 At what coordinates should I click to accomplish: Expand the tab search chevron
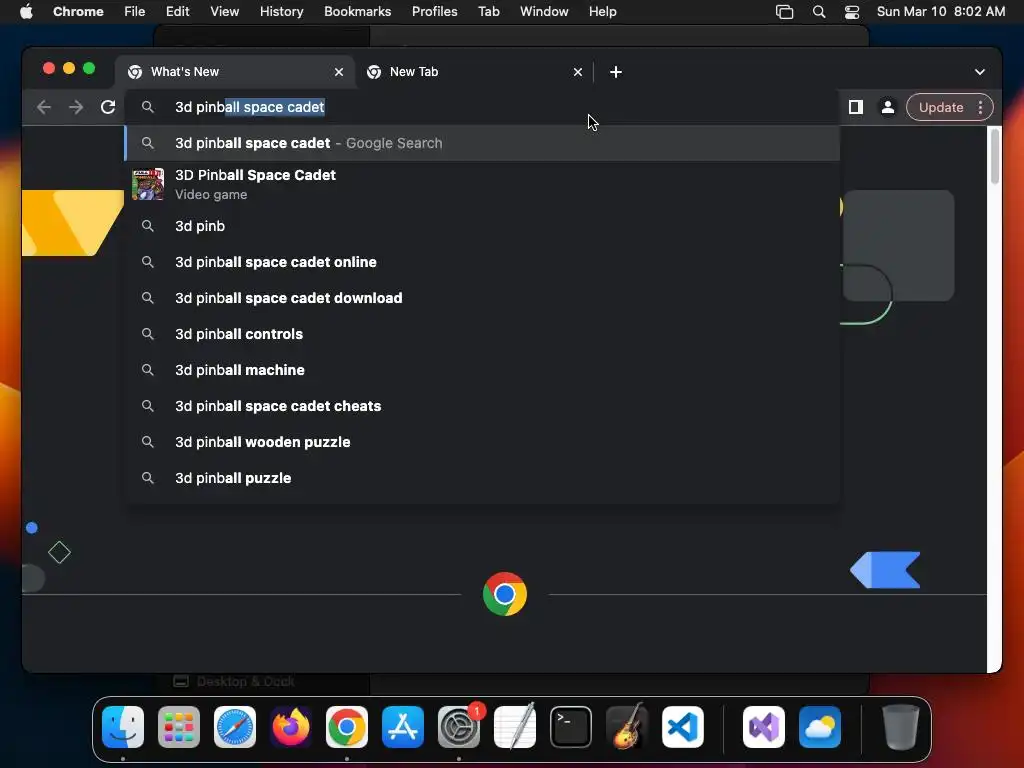(980, 72)
